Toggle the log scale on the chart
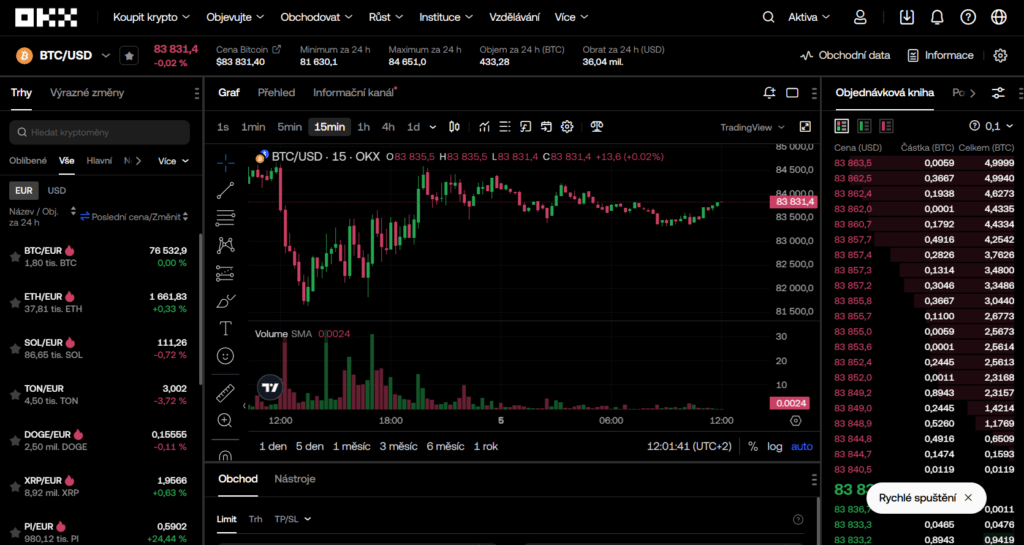 tap(774, 446)
